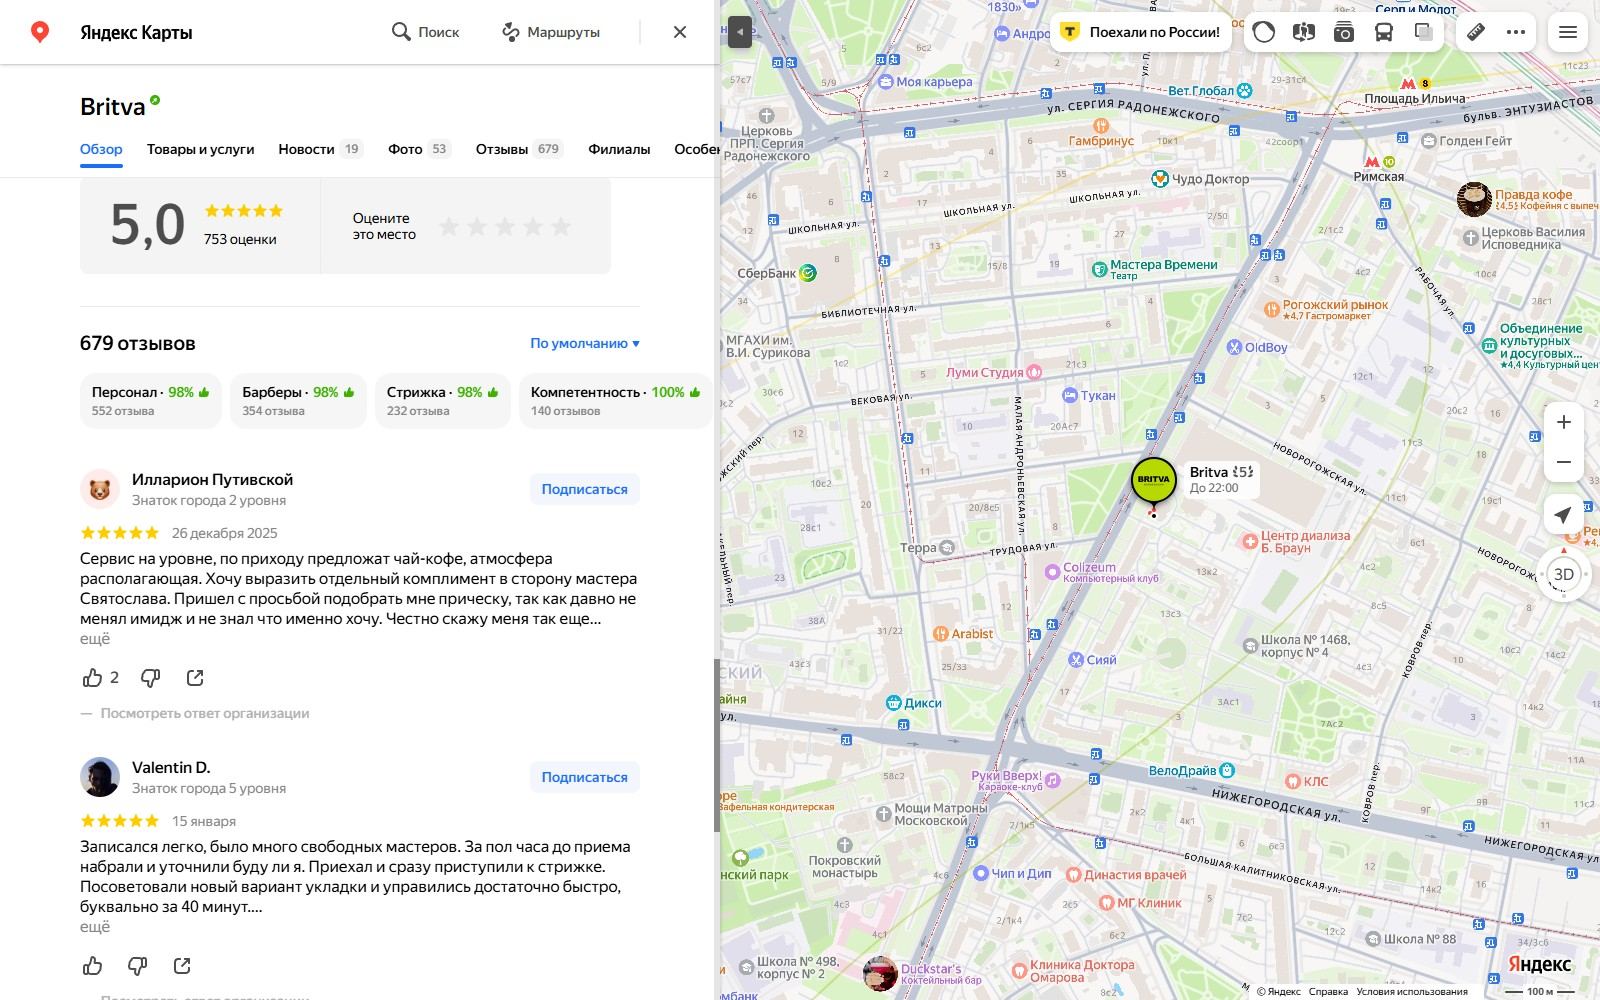Open the map layers switcher
The width and height of the screenshot is (1600, 1000).
pyautogui.click(x=1424, y=32)
